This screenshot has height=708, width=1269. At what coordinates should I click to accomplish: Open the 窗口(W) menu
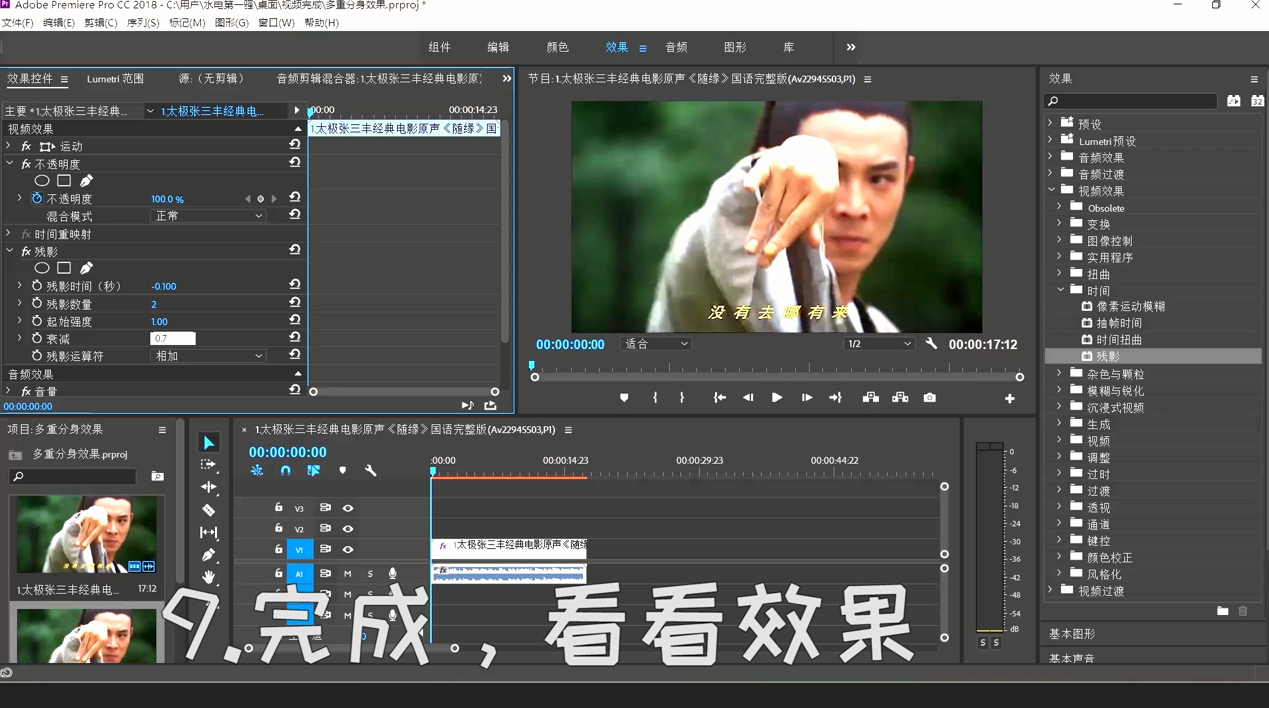[277, 23]
